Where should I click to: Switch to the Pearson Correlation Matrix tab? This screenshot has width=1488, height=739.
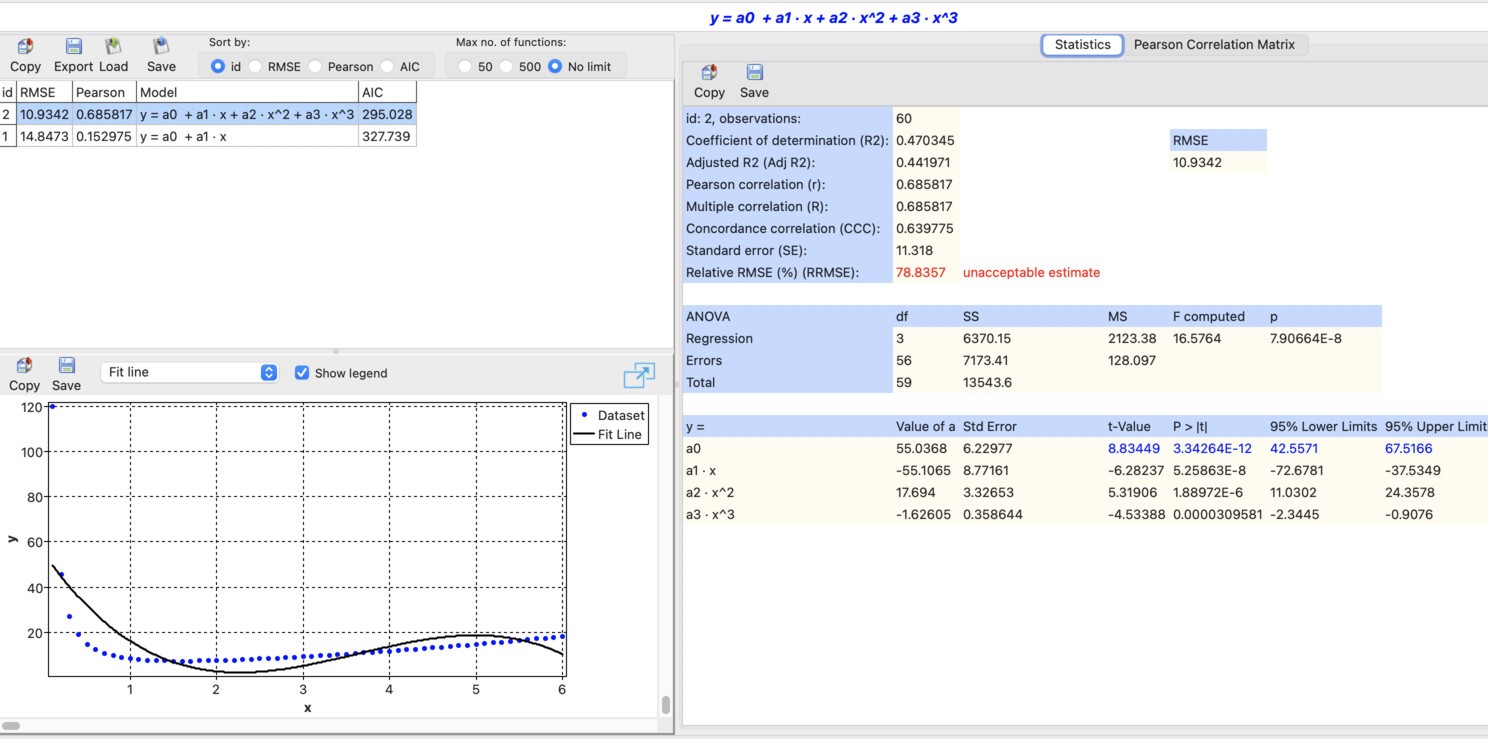pos(1215,44)
